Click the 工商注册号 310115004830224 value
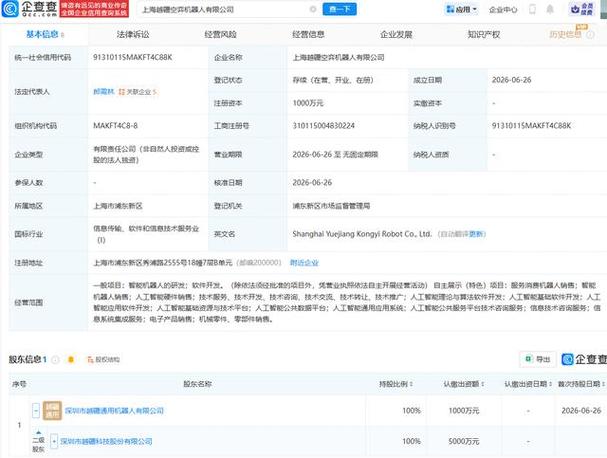The width and height of the screenshot is (607, 458). [324, 126]
